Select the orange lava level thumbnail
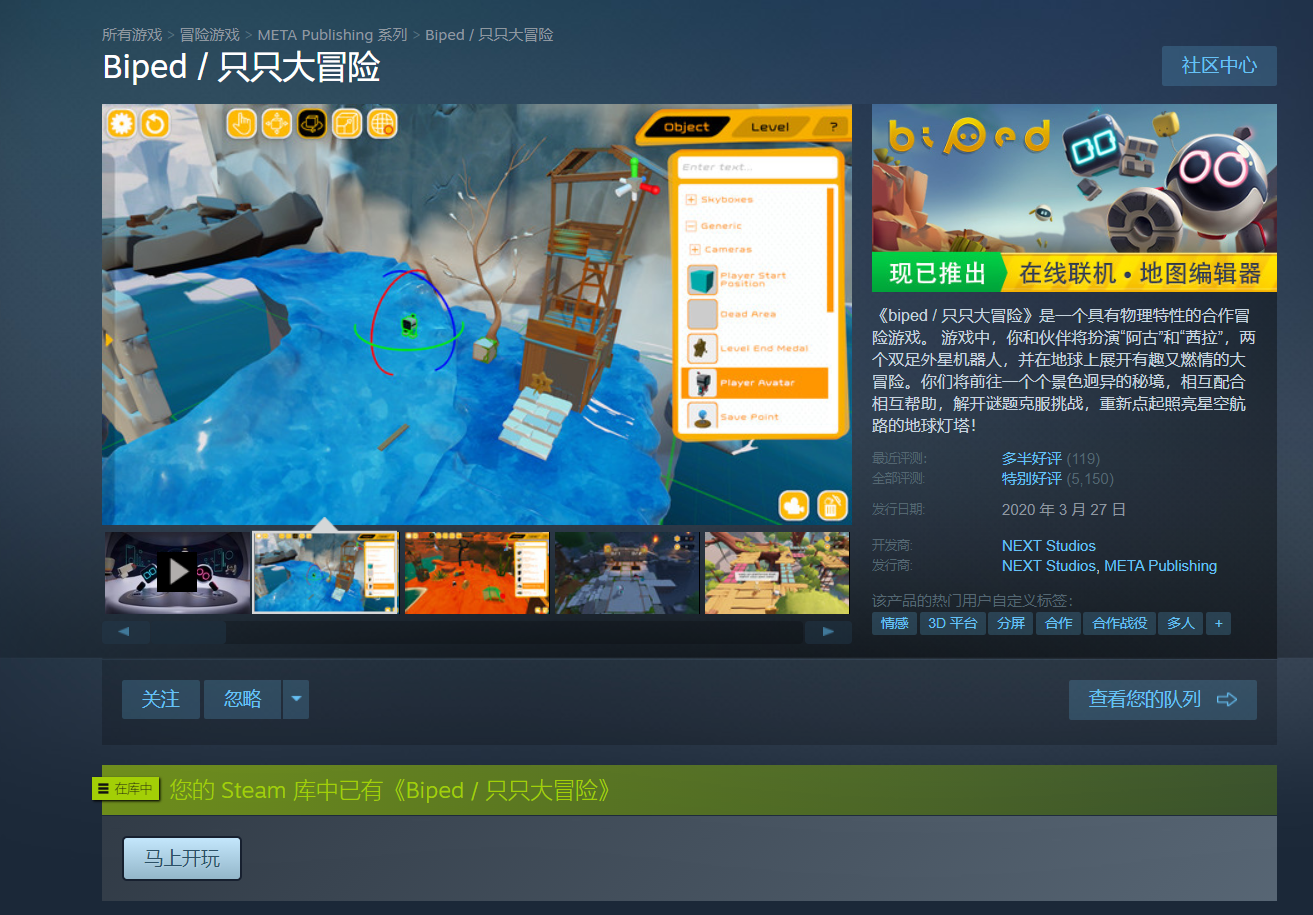The image size is (1313, 915). [476, 572]
